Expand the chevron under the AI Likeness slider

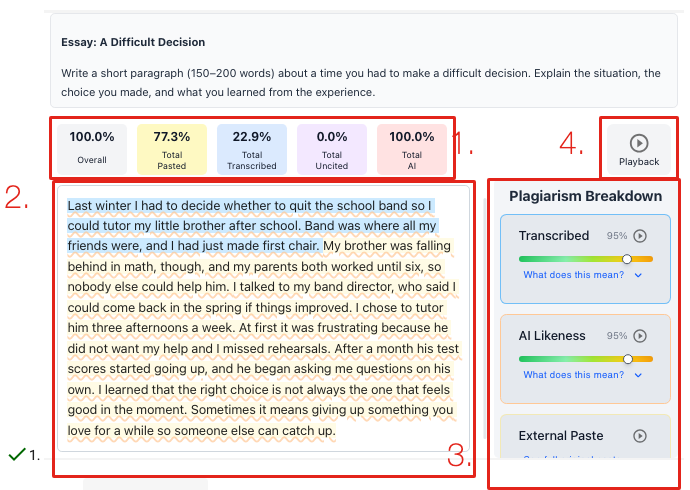(638, 375)
